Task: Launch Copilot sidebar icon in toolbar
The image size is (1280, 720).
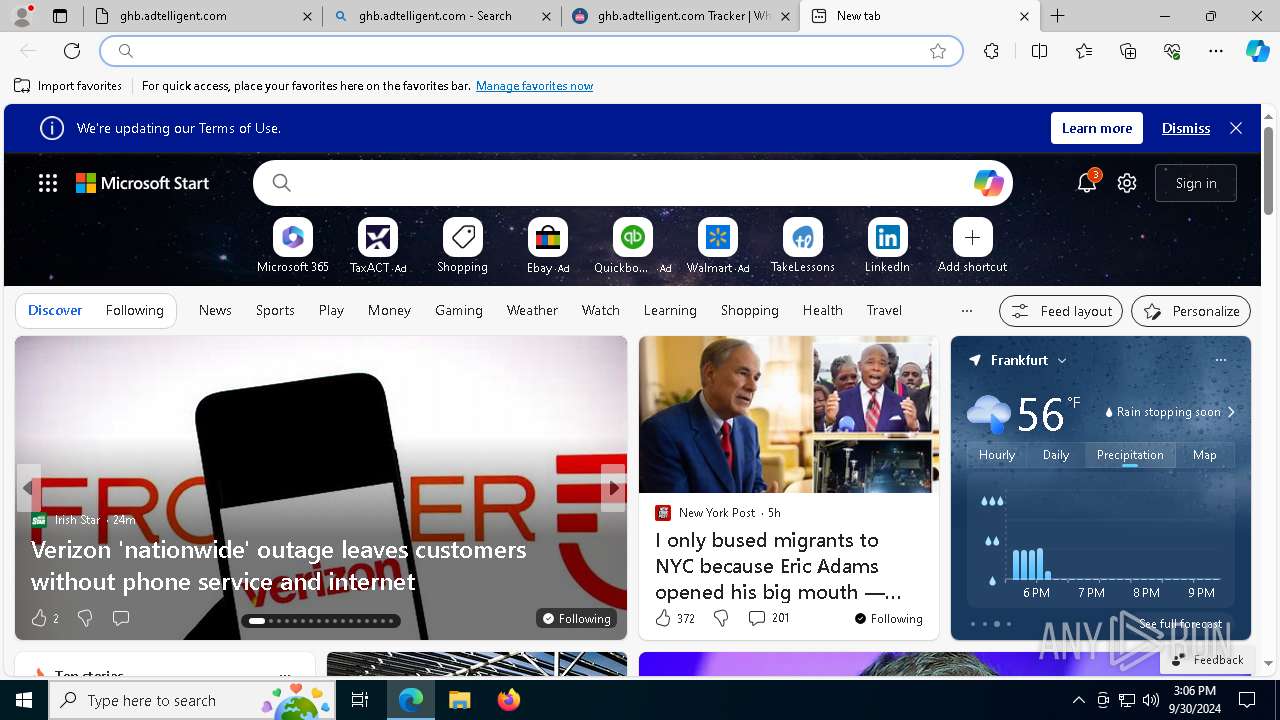Action: (1257, 51)
